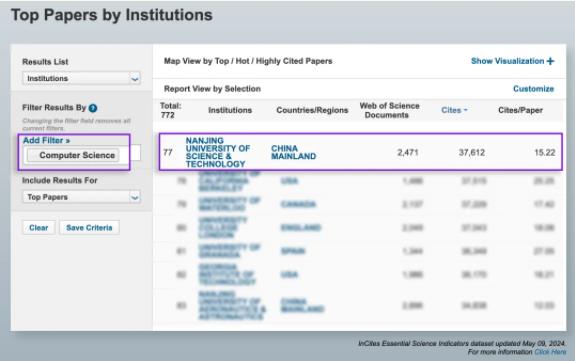Open Nanjing University of Science & Technology link
Screen dimensions: 575x361
click(217, 152)
